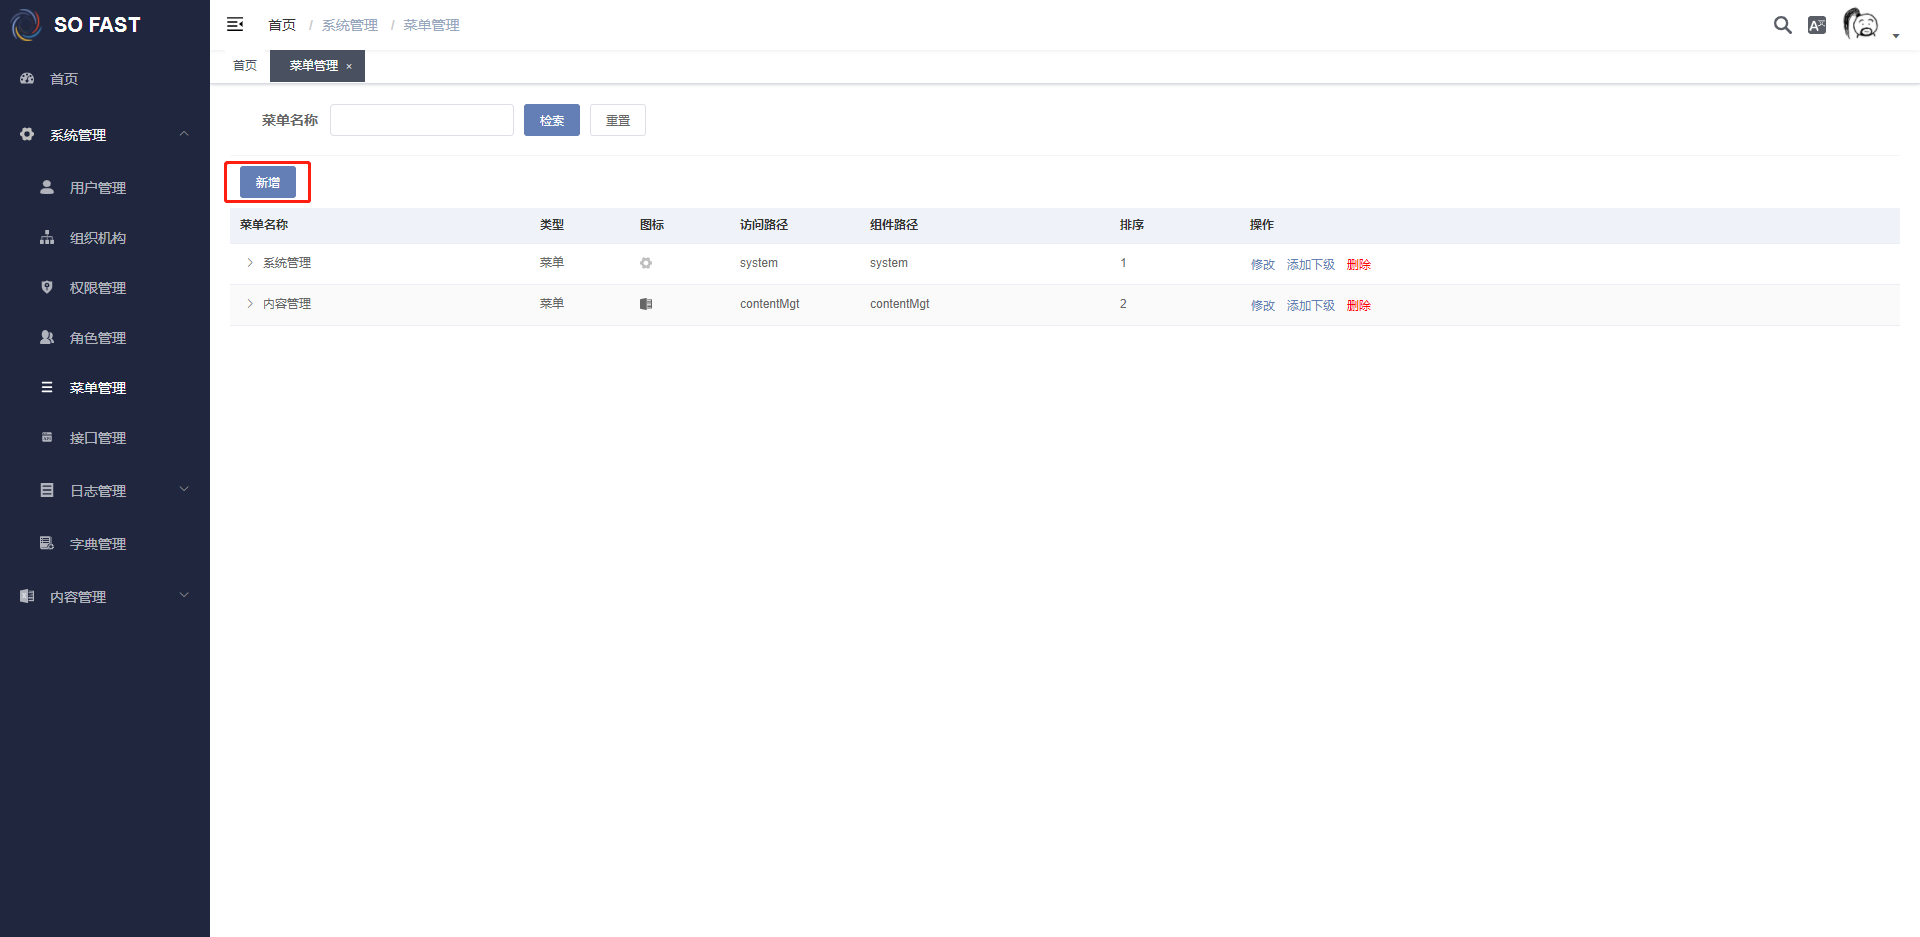Expand the 系统管理 row in the table
Viewport: 1920px width, 937px height.
[x=250, y=263]
